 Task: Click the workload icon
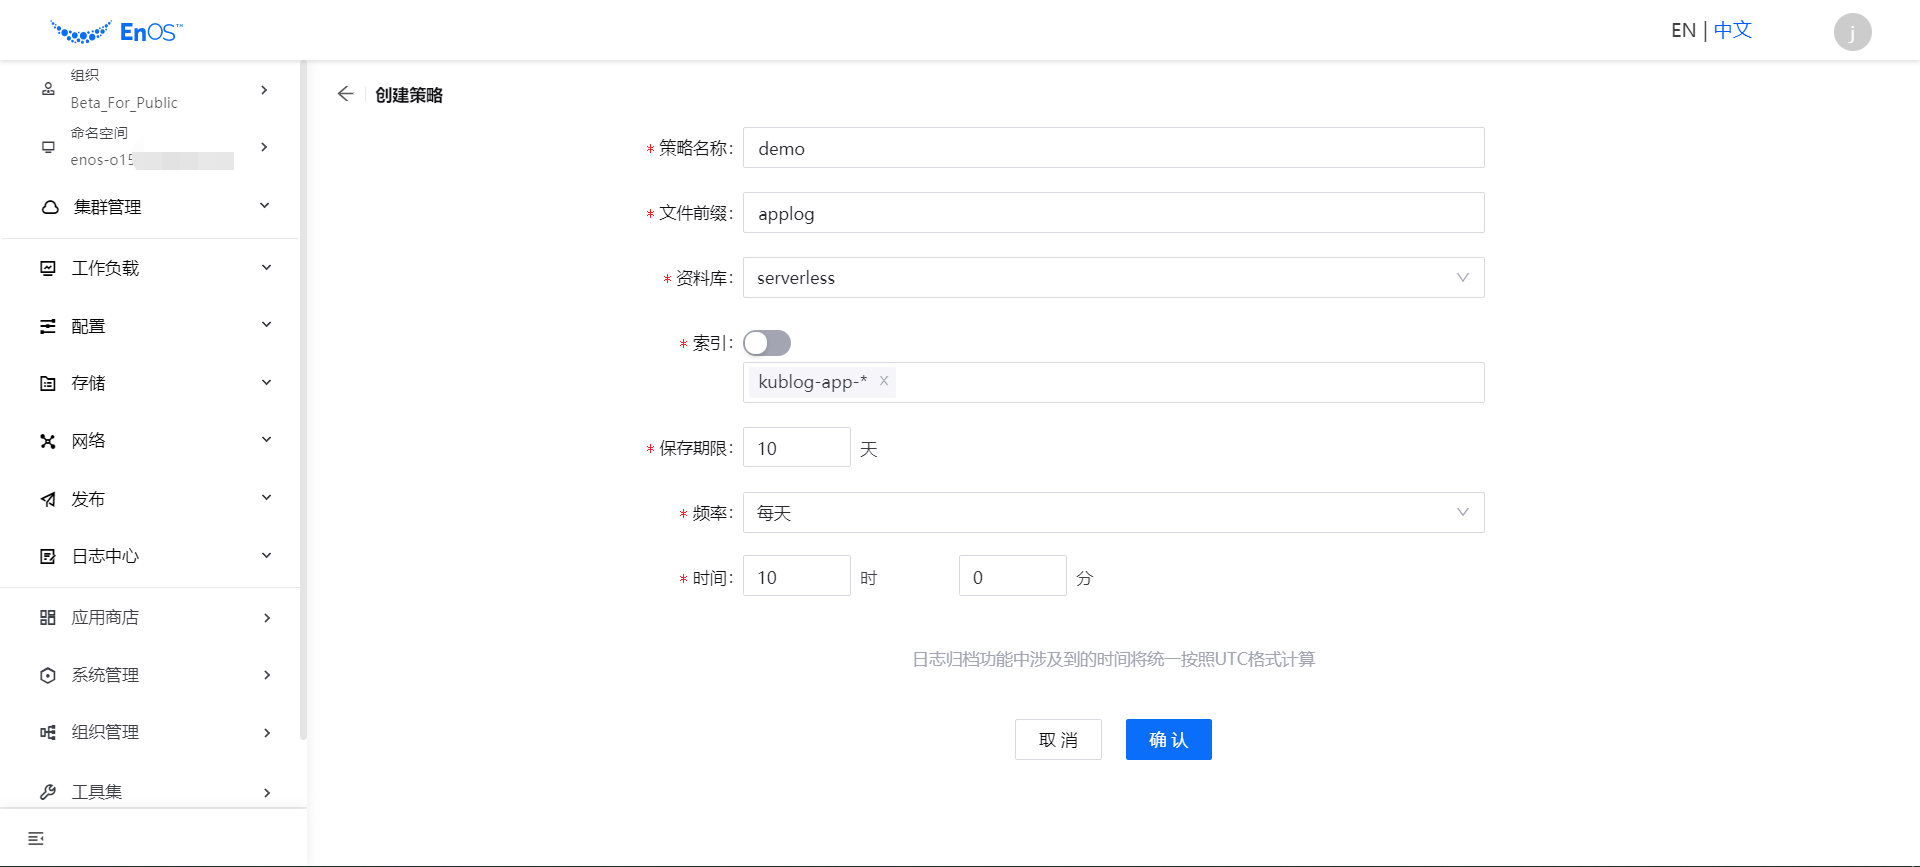click(48, 268)
